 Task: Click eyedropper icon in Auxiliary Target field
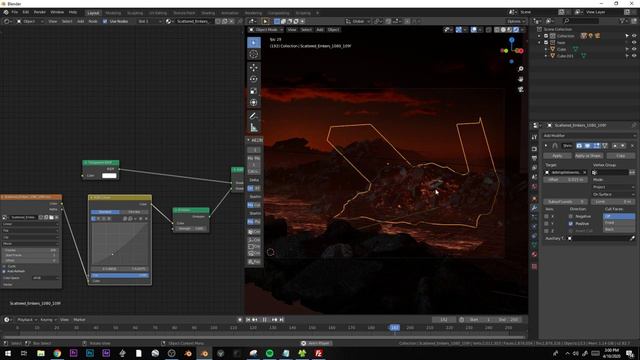pos(632,238)
